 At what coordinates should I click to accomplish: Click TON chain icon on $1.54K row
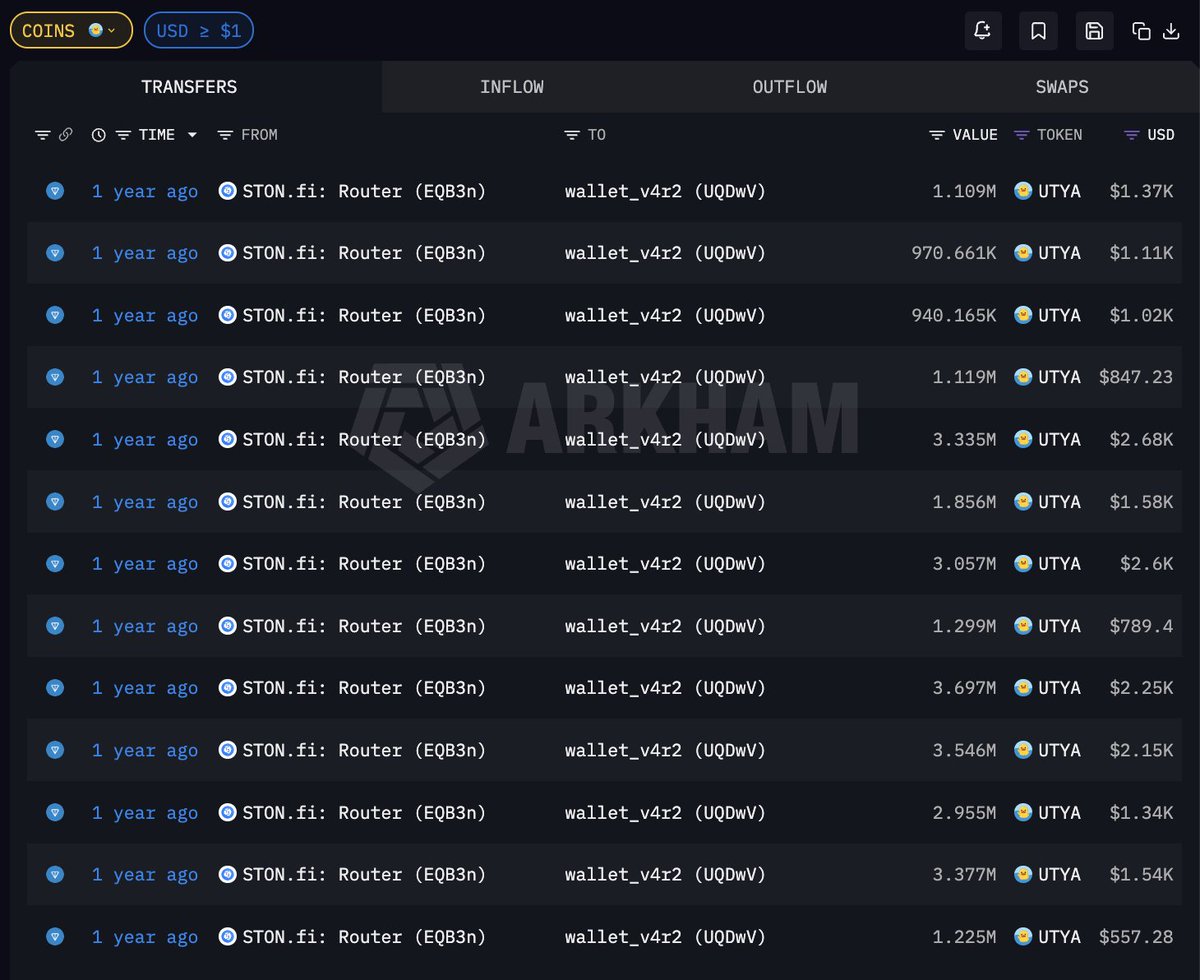click(x=55, y=874)
